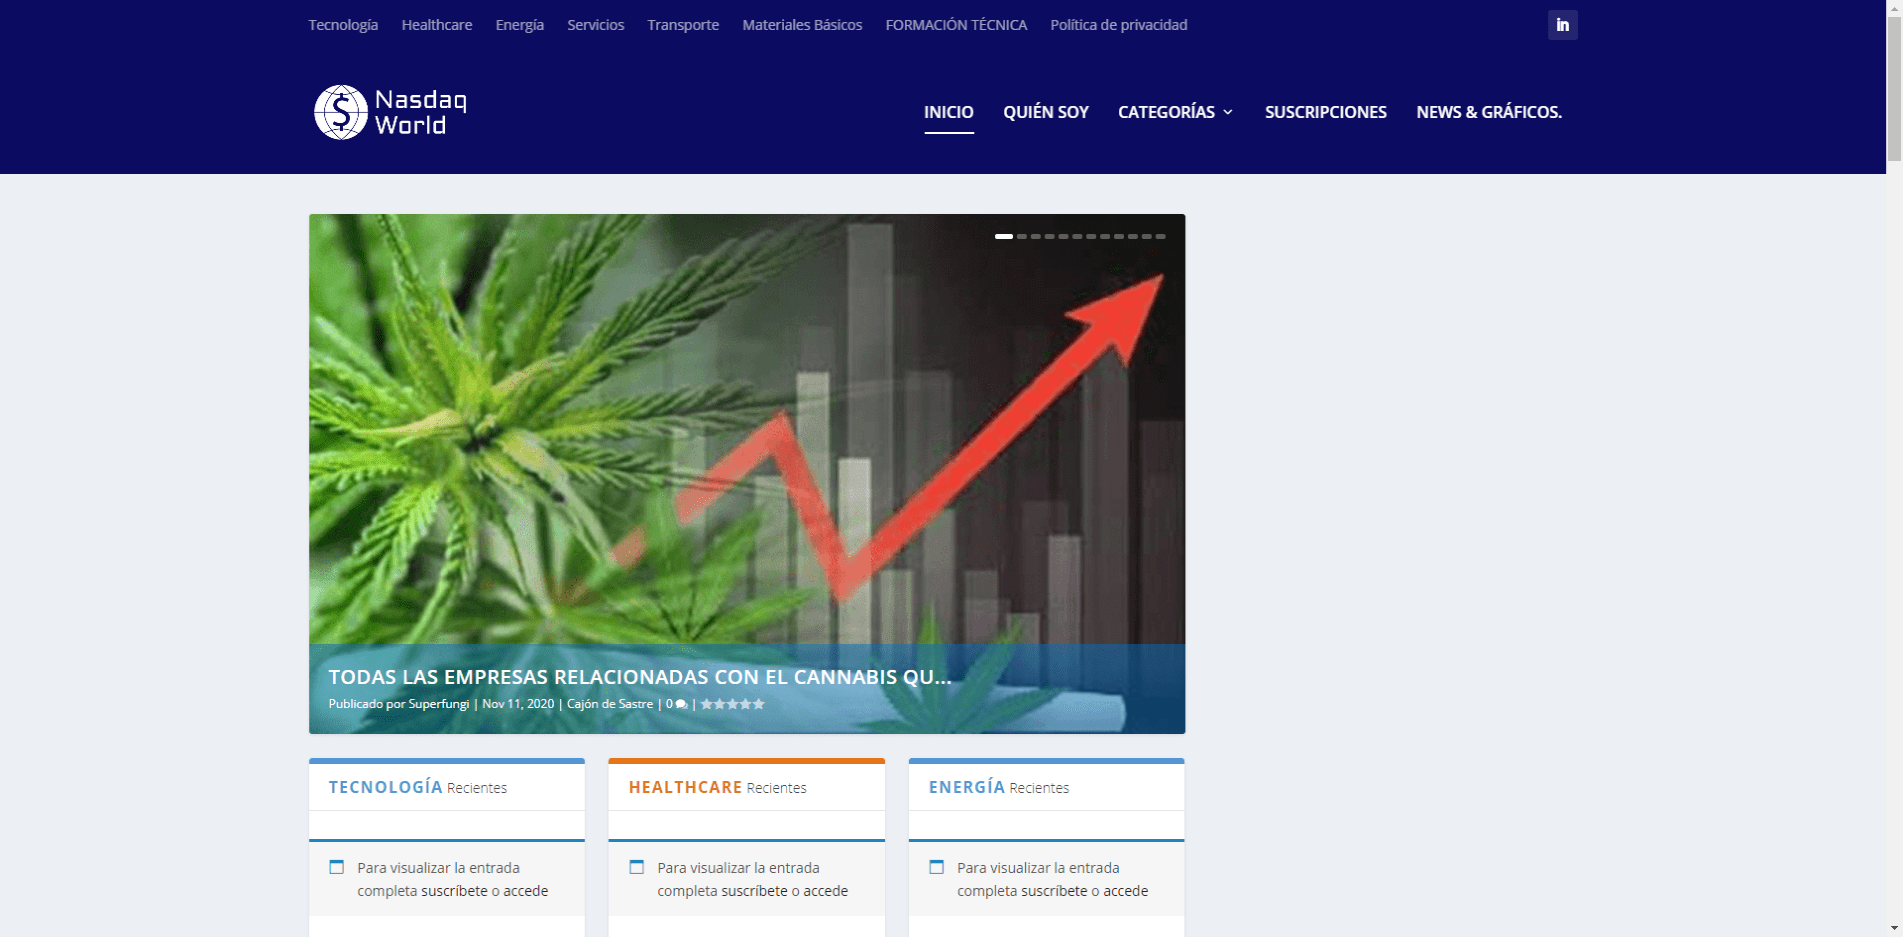Click post icon under Healthcare Recientes

(x=636, y=867)
